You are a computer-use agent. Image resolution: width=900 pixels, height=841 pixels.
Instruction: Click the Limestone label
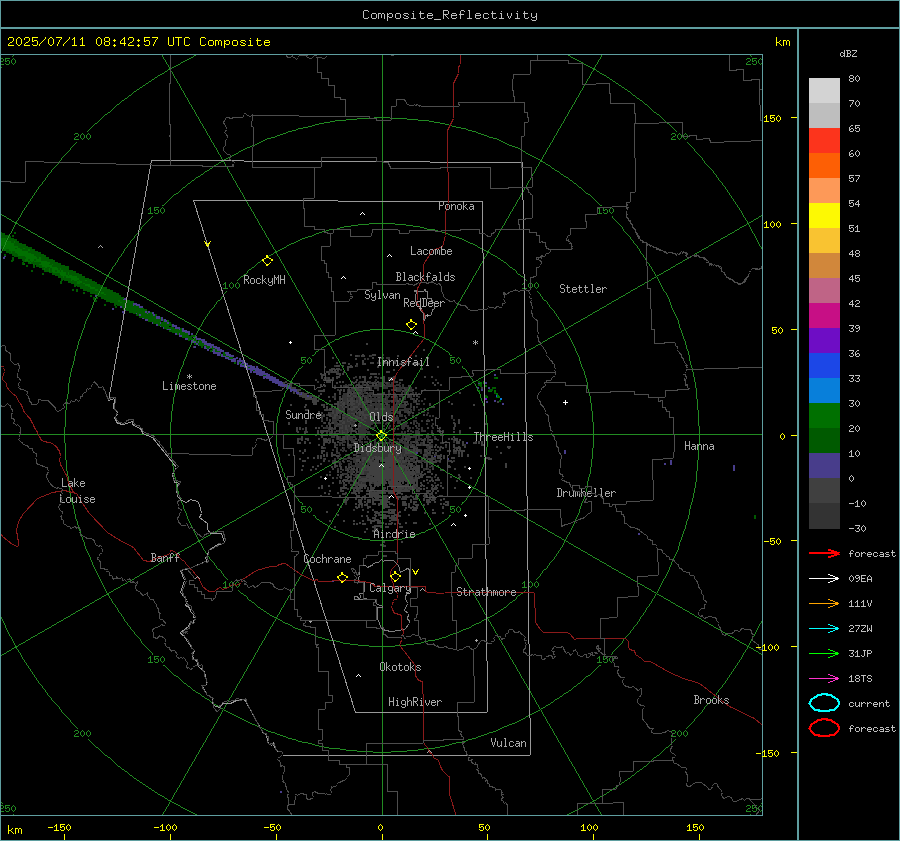click(189, 386)
